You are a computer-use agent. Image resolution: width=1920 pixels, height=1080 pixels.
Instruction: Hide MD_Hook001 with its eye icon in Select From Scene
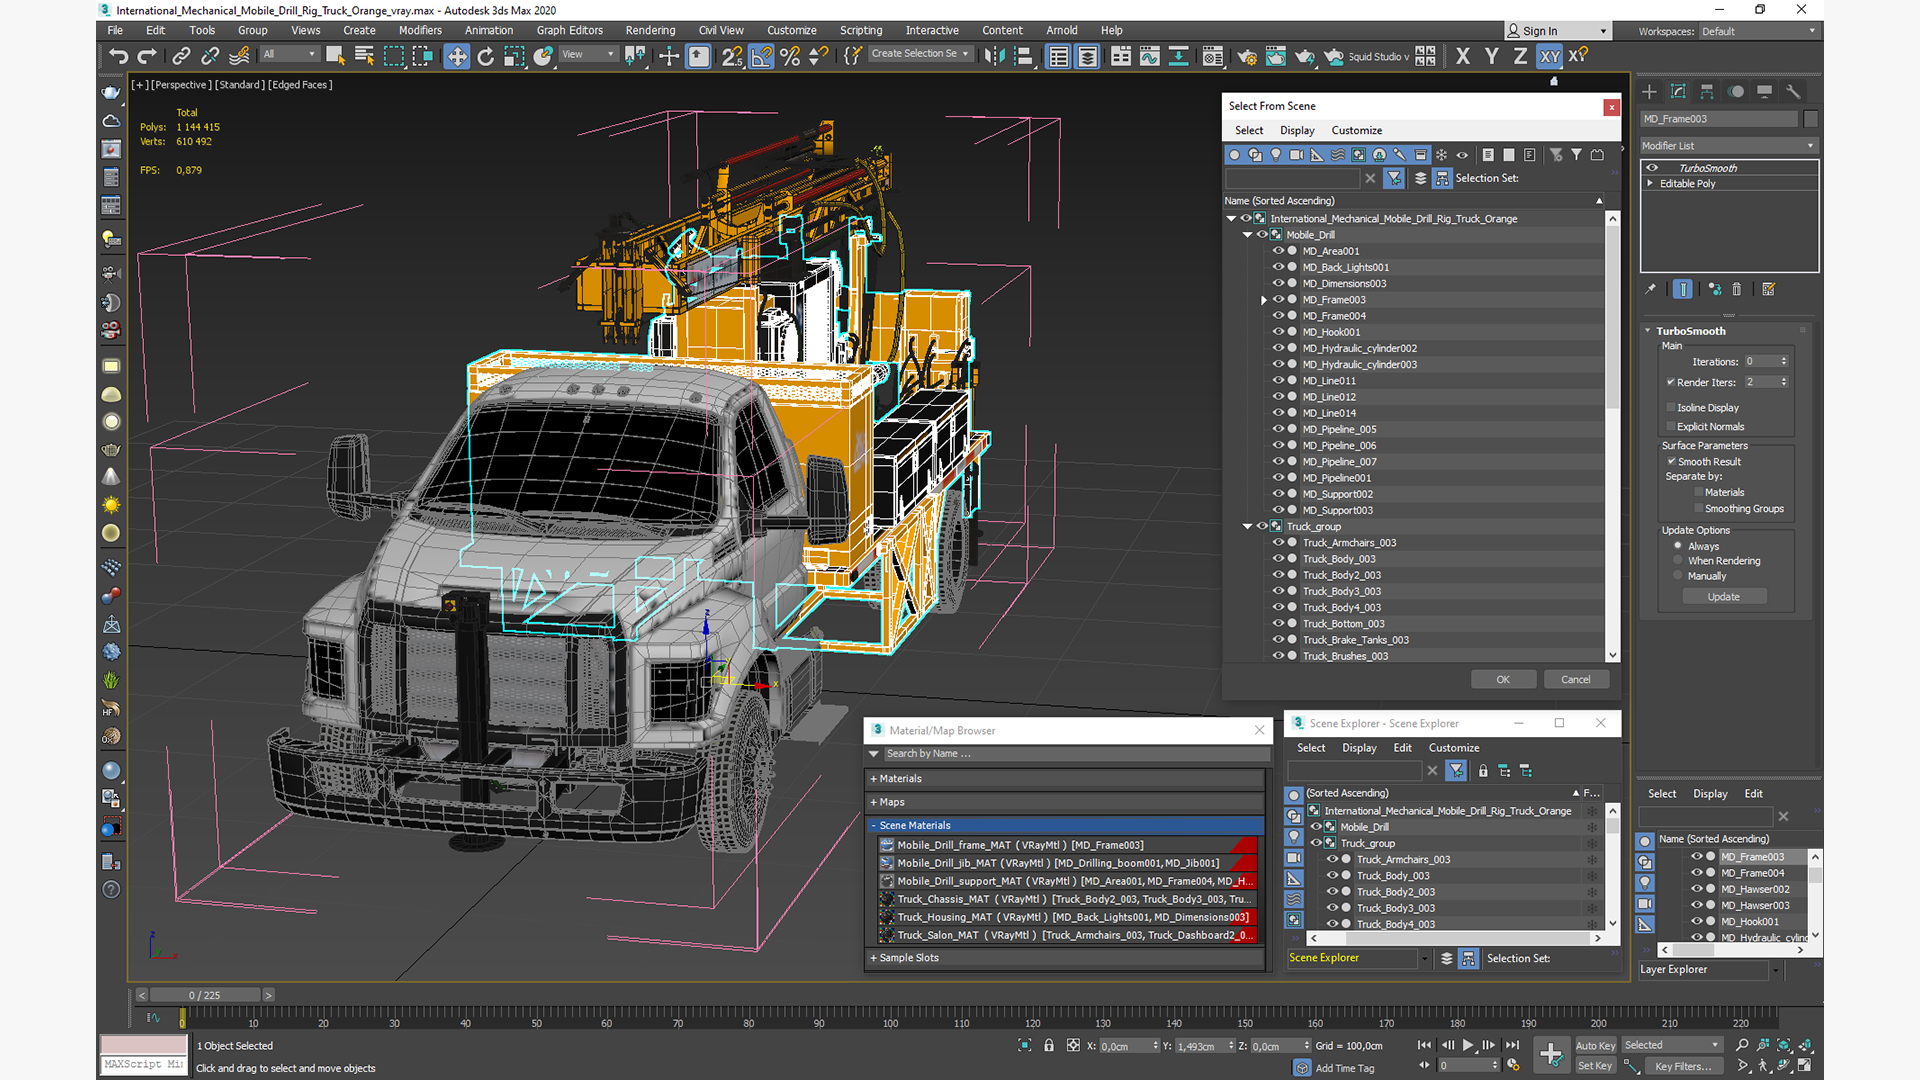pos(1277,332)
